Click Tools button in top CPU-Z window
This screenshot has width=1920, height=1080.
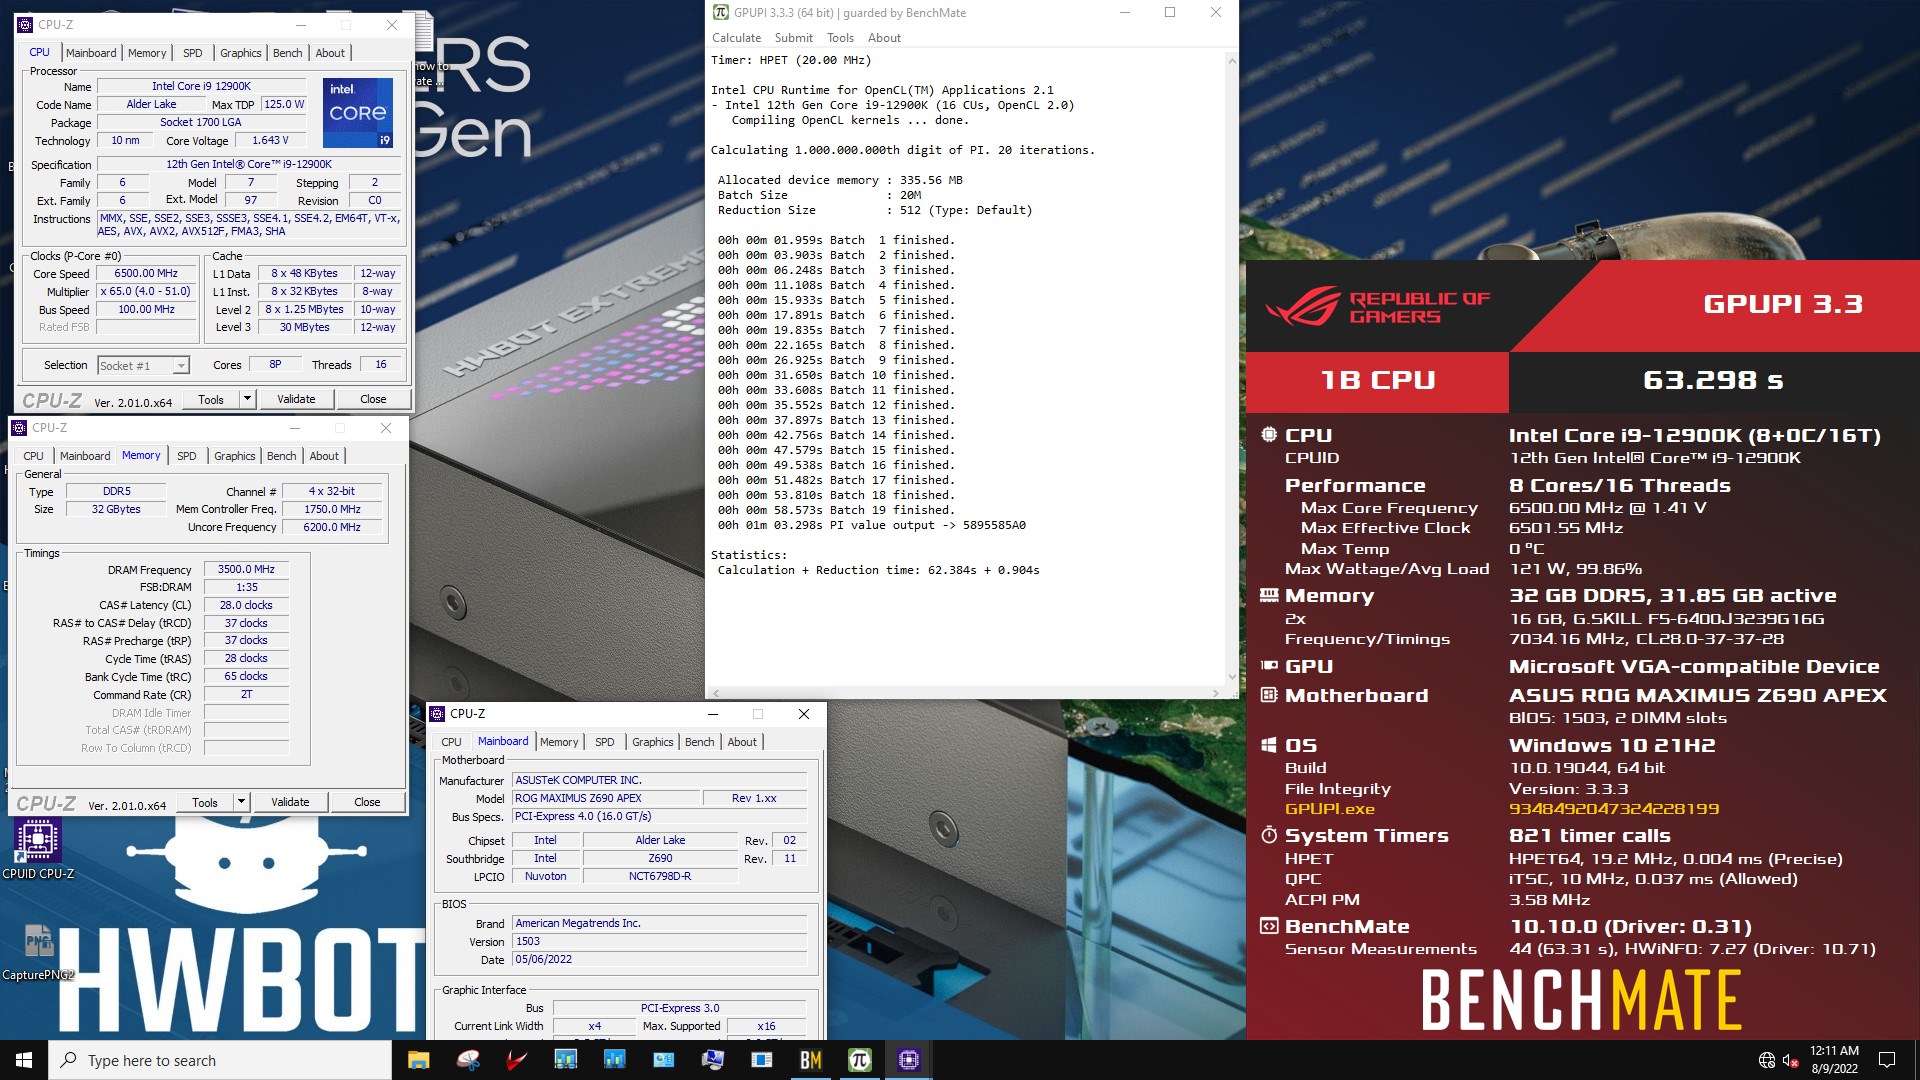click(x=211, y=399)
